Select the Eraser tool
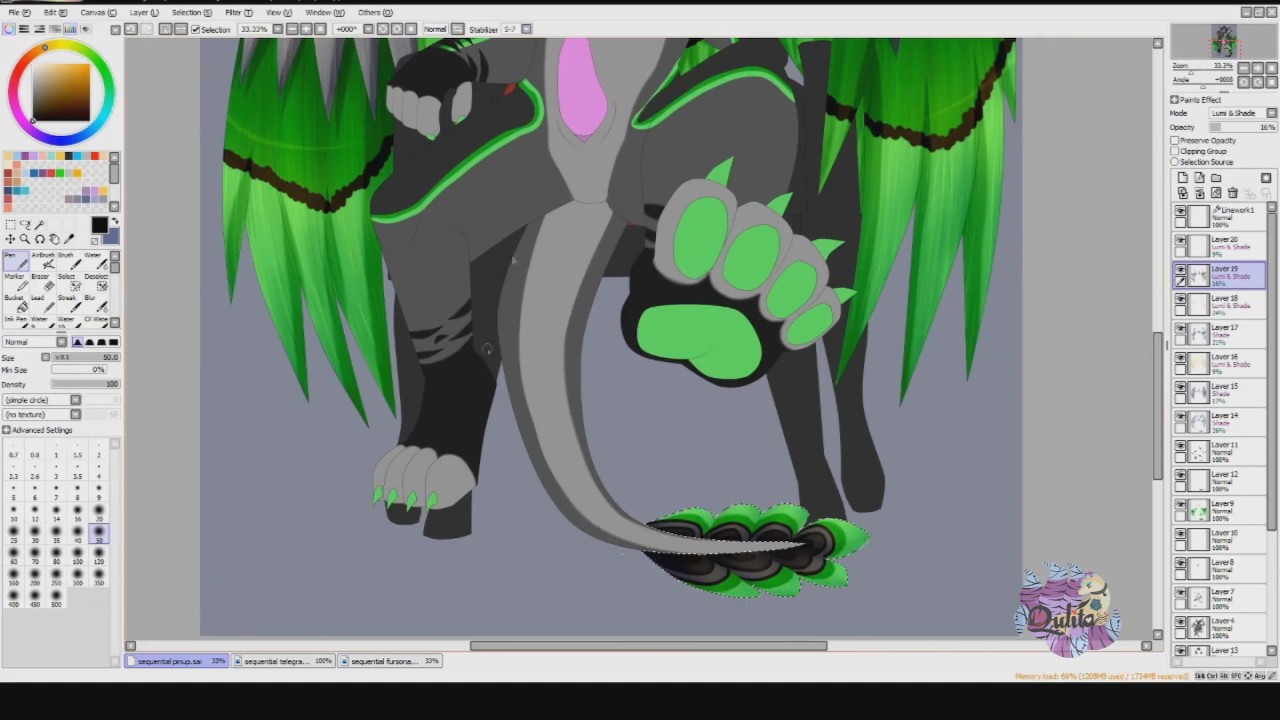Viewport: 1280px width, 720px height. [41, 284]
